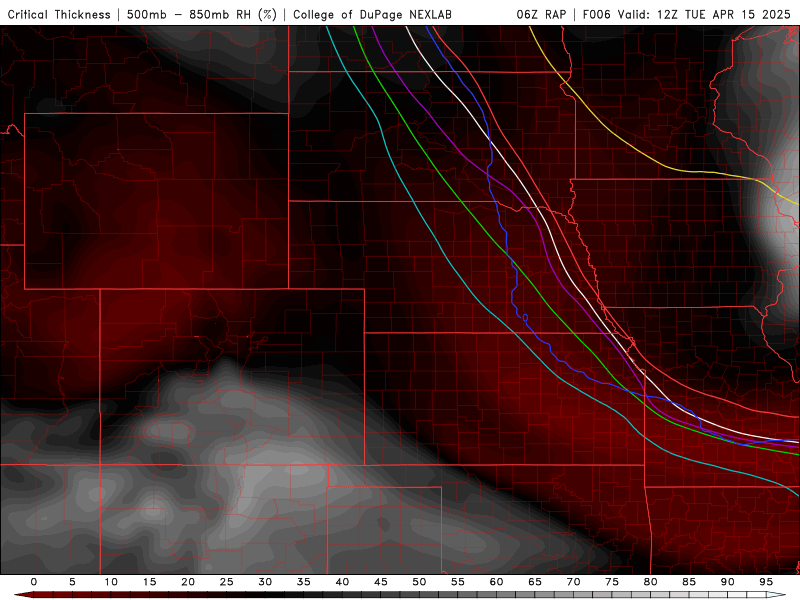Click the "06Z RAP" model run label
This screenshot has height=600, width=800.
pos(541,14)
